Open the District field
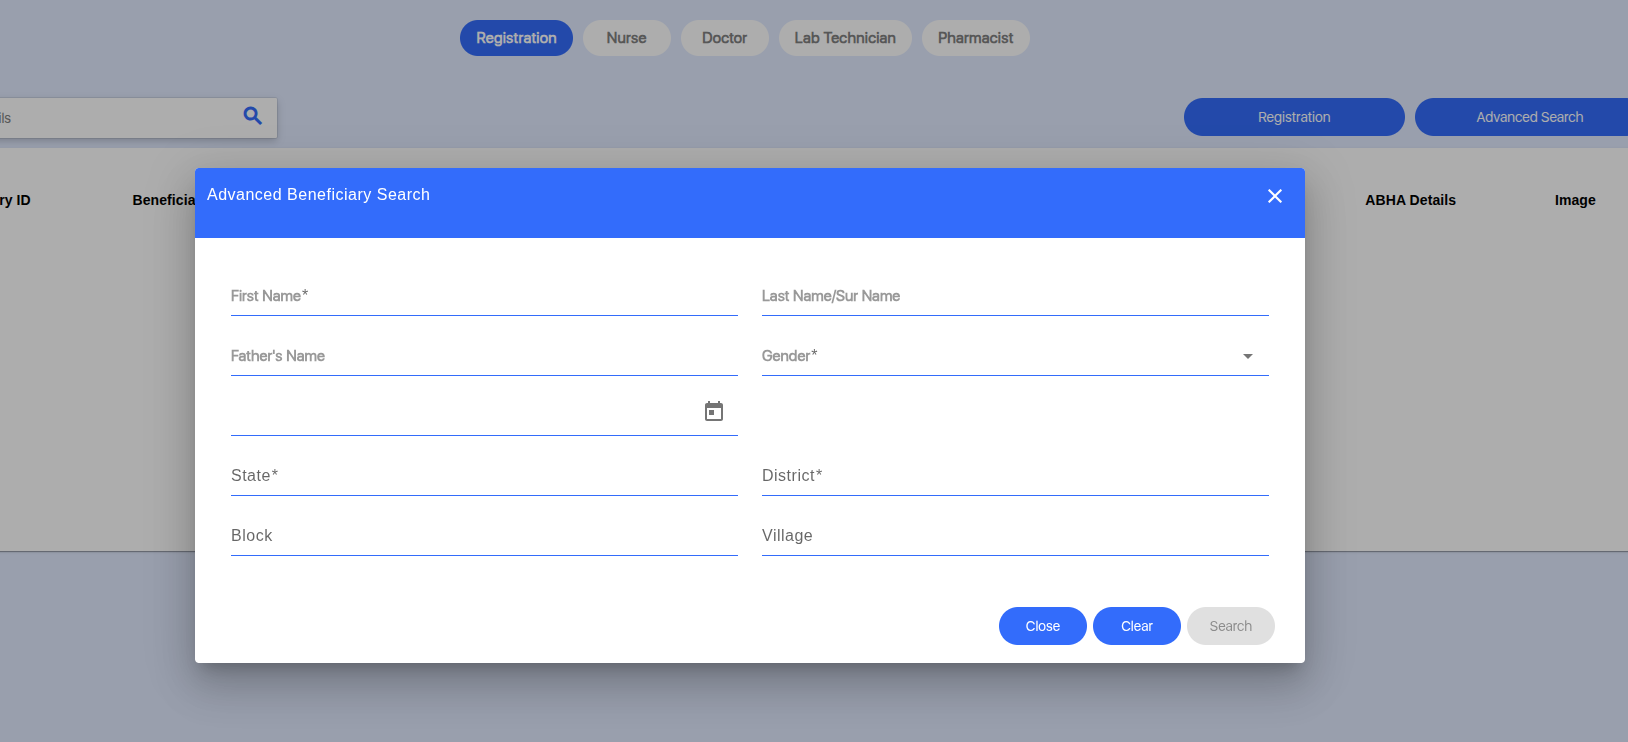Image resolution: width=1628 pixels, height=742 pixels. click(1014, 476)
